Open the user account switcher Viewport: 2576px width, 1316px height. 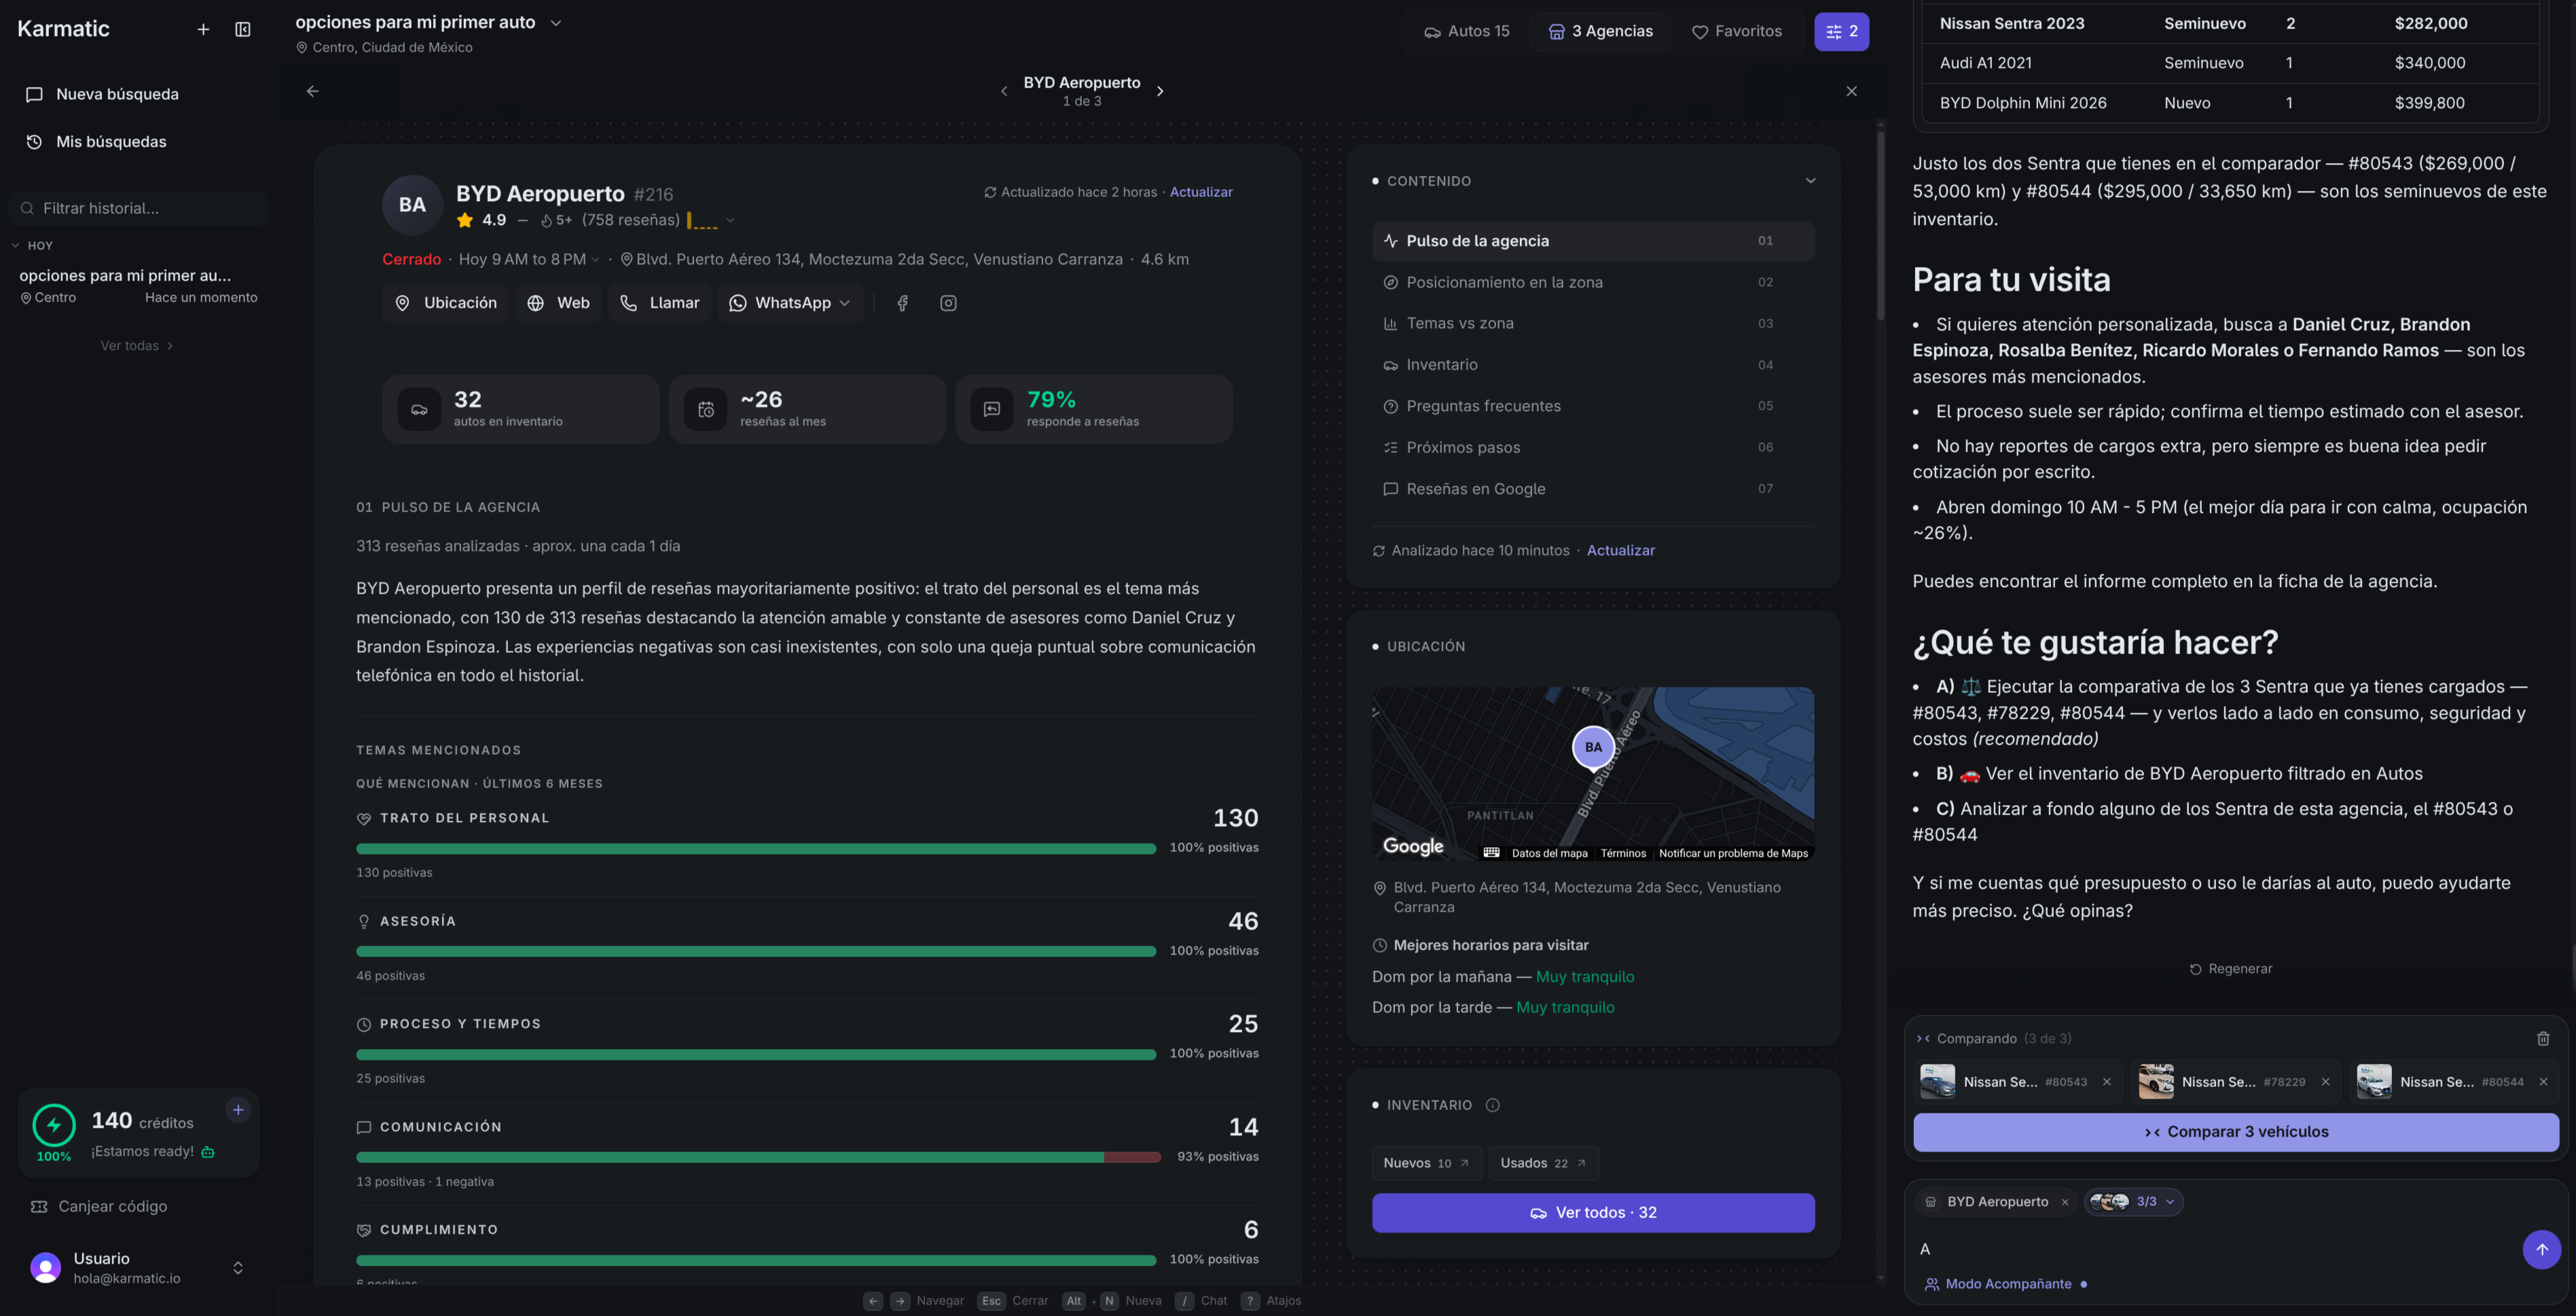(238, 1268)
